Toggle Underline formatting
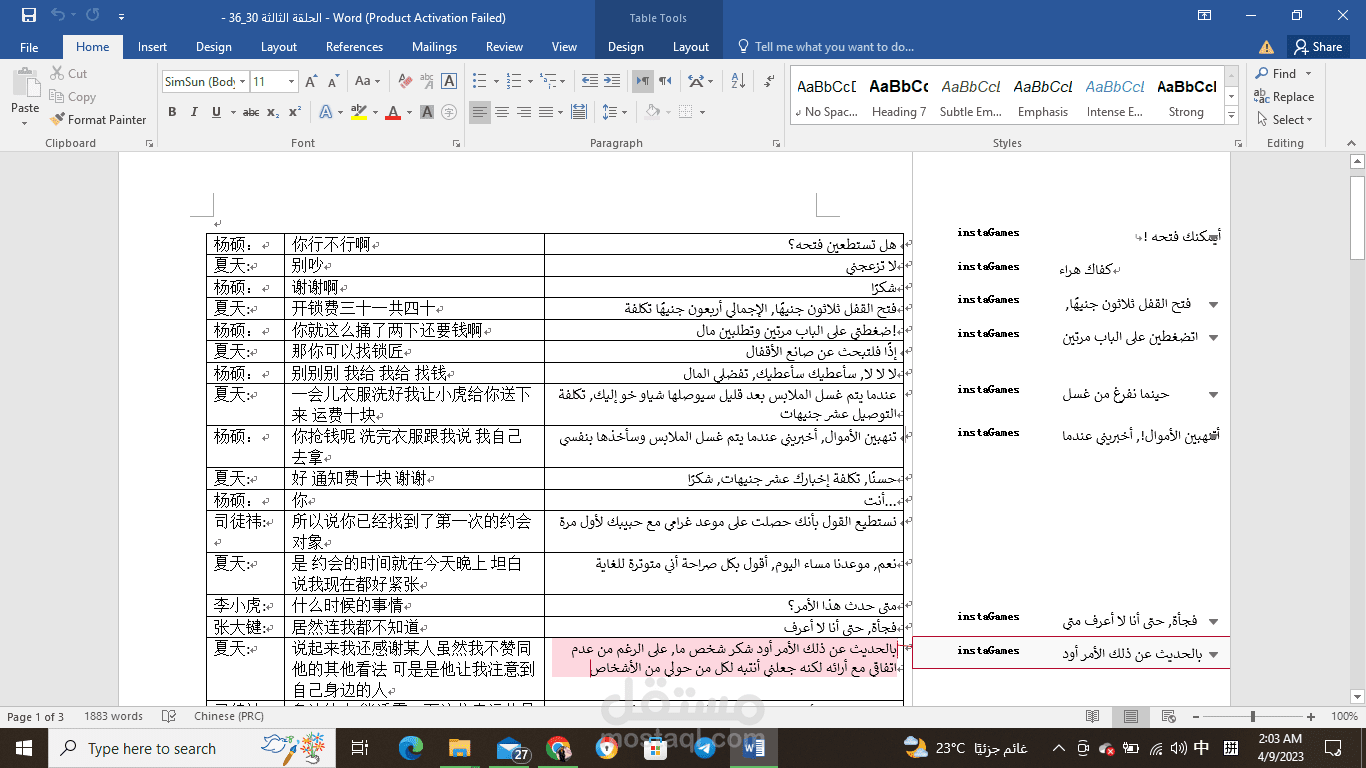This screenshot has height=768, width=1366. click(x=216, y=112)
